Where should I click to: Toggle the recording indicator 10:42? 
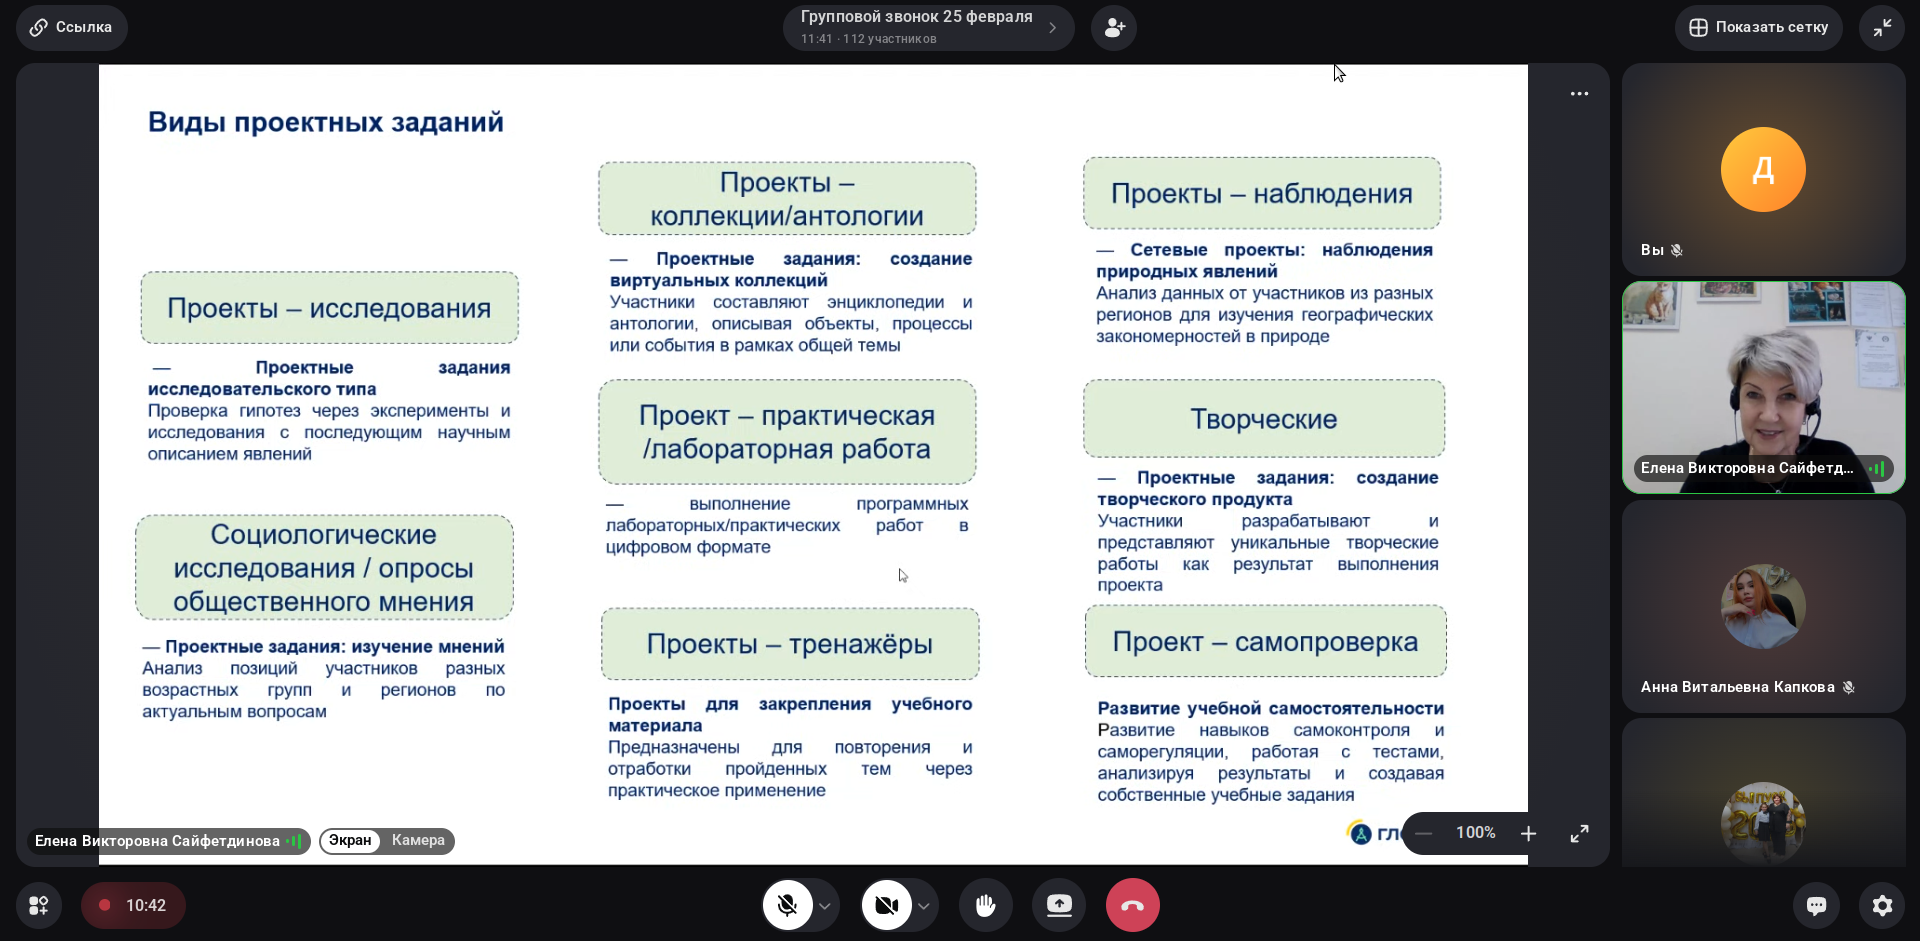(x=133, y=906)
